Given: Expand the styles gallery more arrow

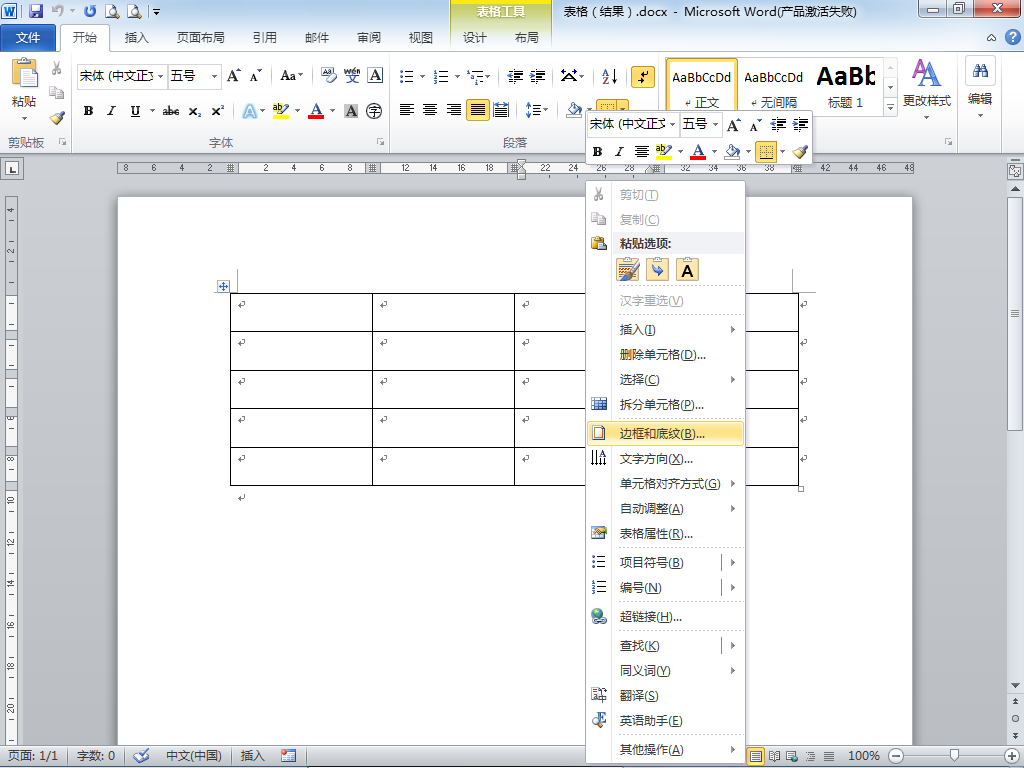Looking at the screenshot, I should tap(890, 105).
